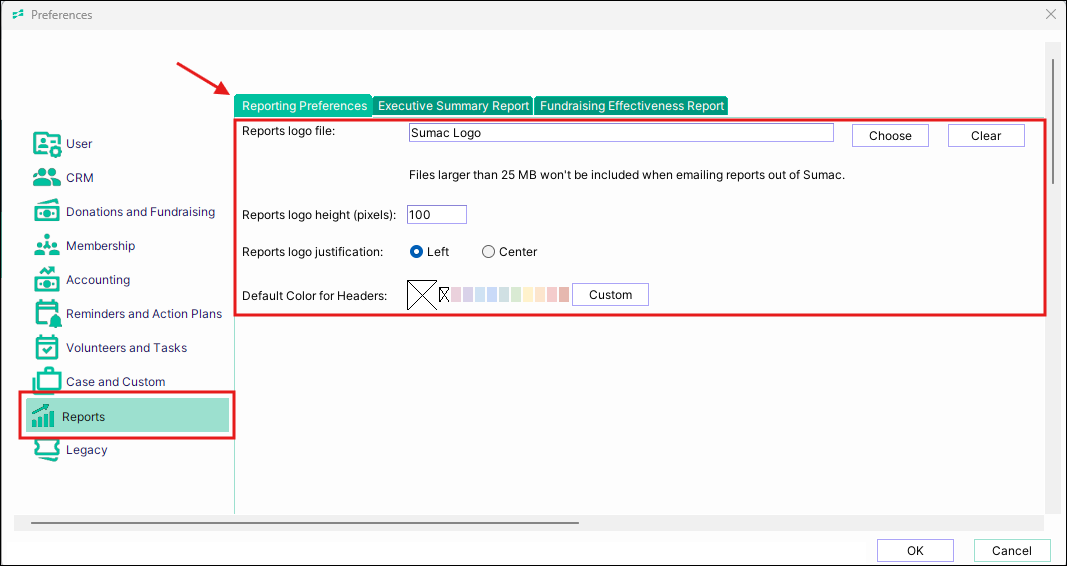Pick the light green header color swatch
The height and width of the screenshot is (566, 1067).
click(516, 295)
